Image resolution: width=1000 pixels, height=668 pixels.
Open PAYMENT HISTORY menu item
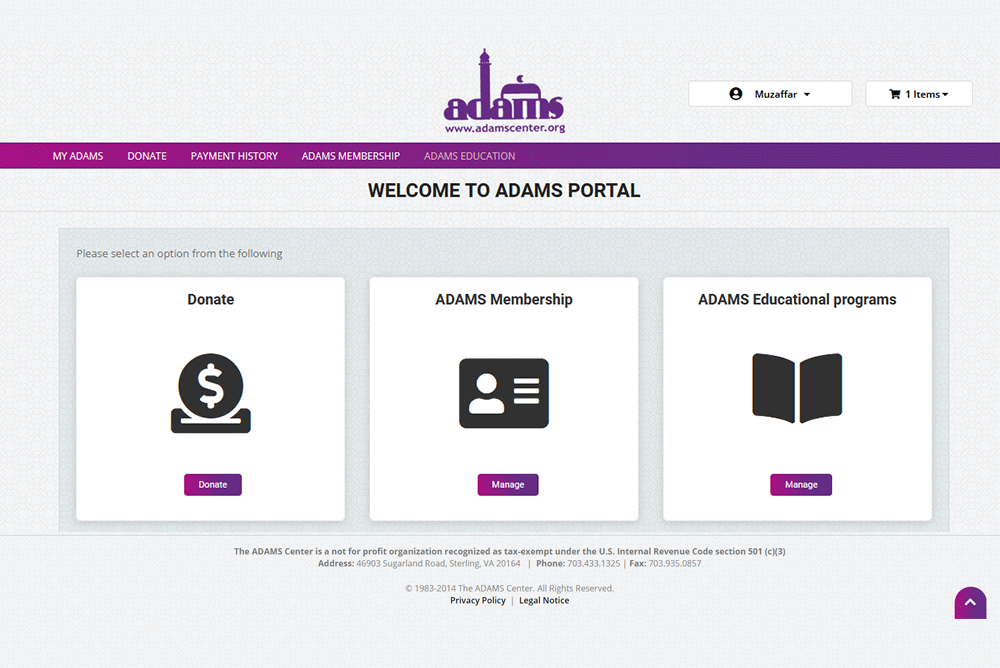[234, 156]
